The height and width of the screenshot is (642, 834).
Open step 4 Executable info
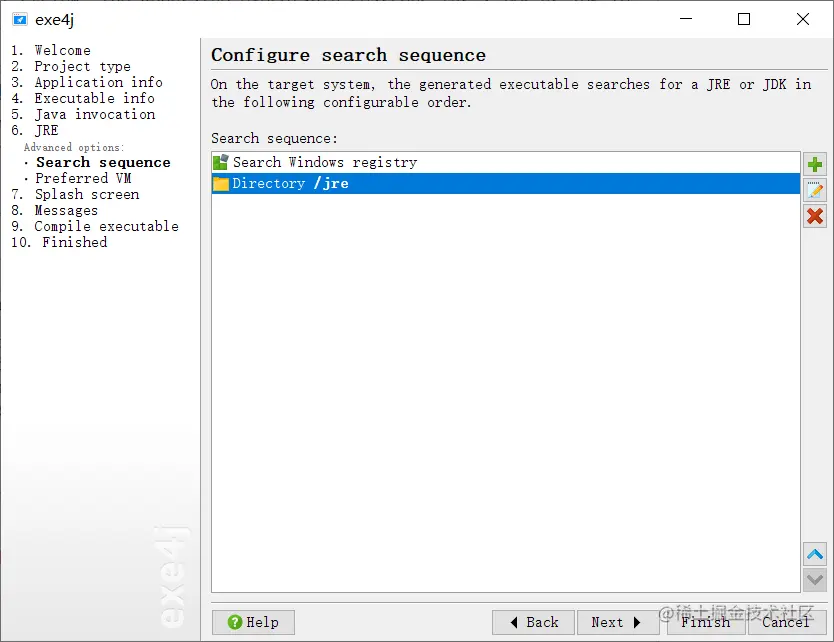coord(83,98)
